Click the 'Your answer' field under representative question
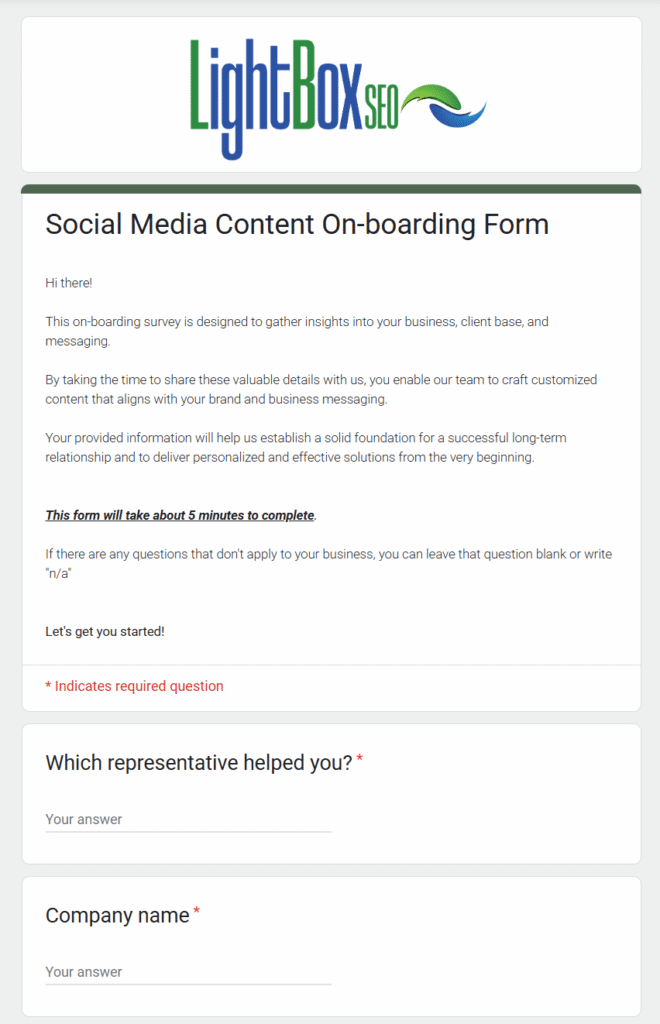 tap(188, 820)
